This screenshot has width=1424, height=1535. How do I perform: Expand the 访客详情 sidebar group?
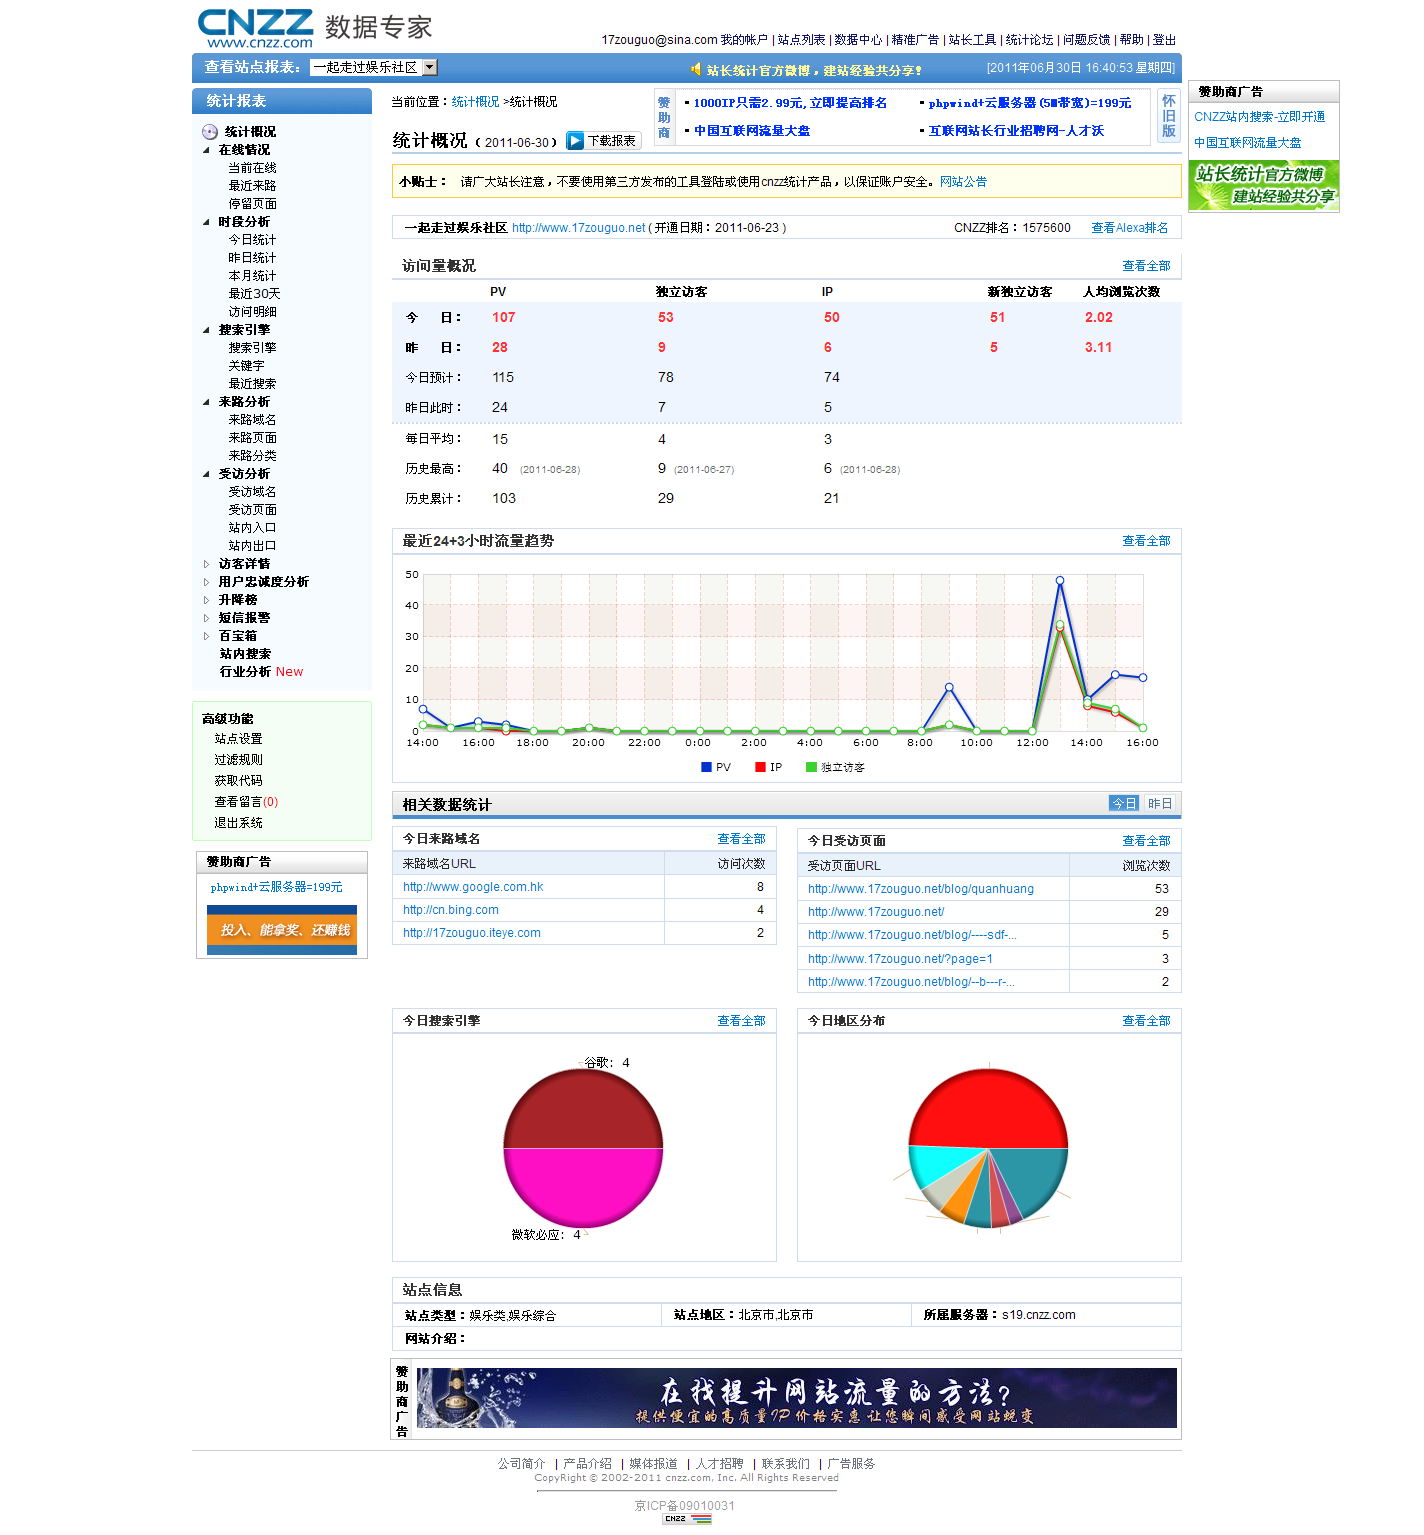pyautogui.click(x=207, y=564)
